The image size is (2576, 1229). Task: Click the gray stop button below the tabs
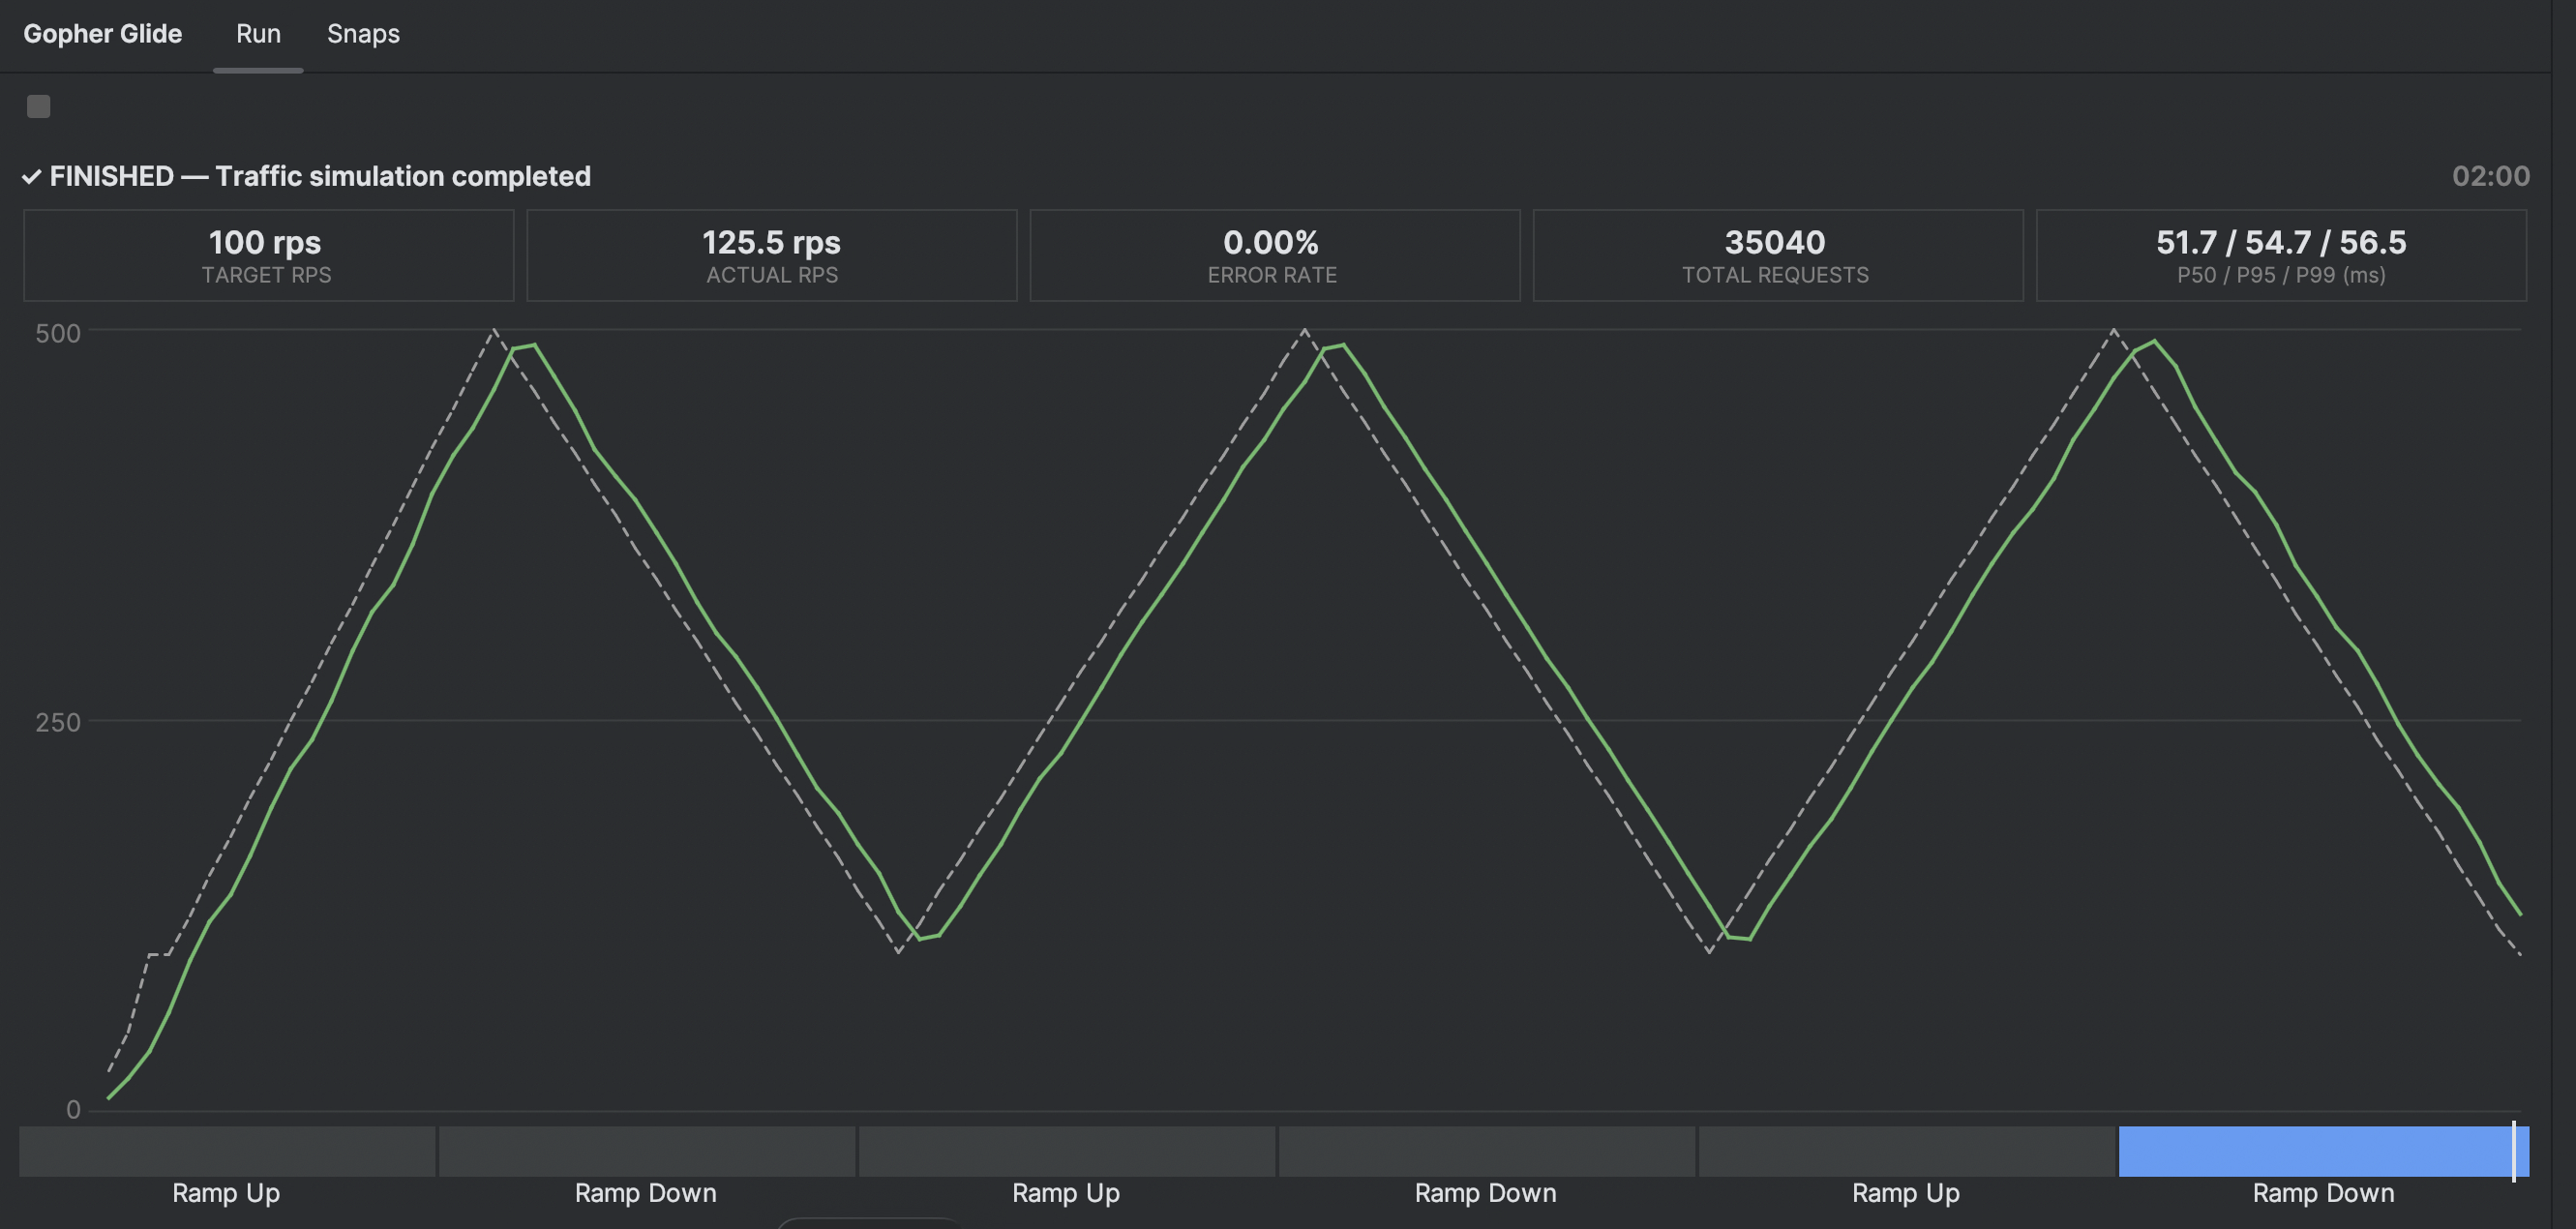point(38,106)
